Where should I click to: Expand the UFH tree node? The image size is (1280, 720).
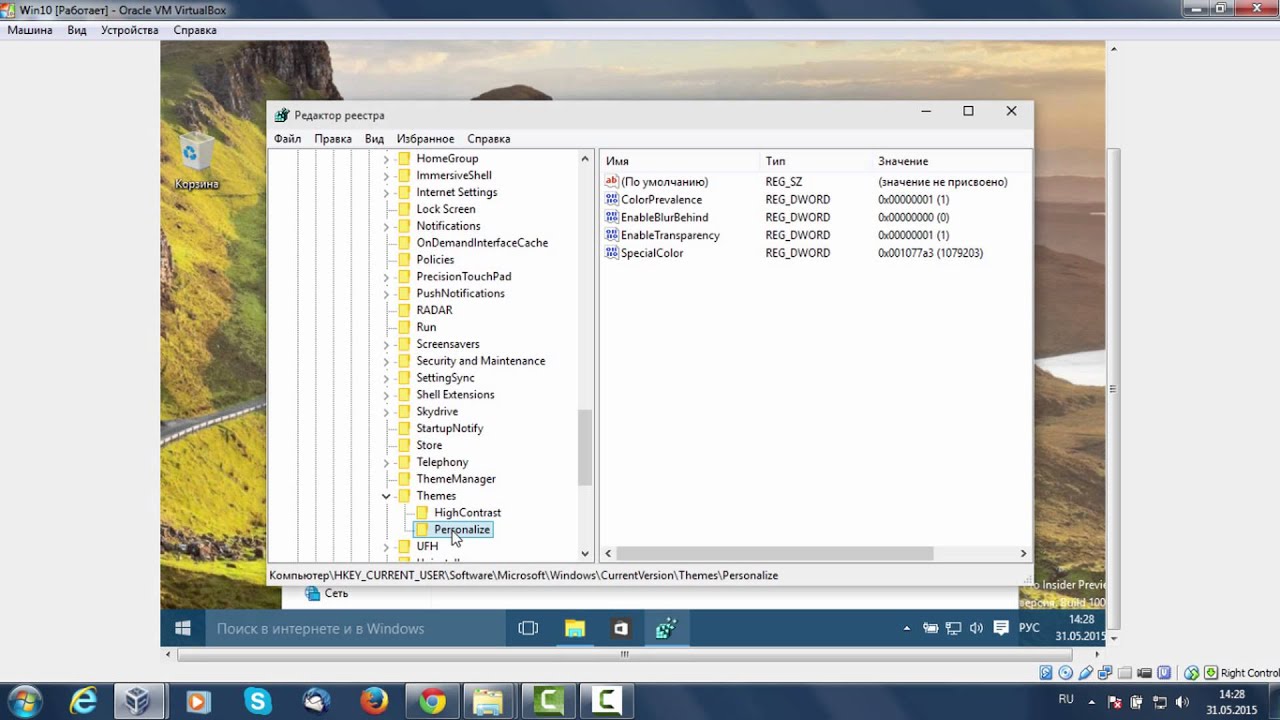(386, 547)
